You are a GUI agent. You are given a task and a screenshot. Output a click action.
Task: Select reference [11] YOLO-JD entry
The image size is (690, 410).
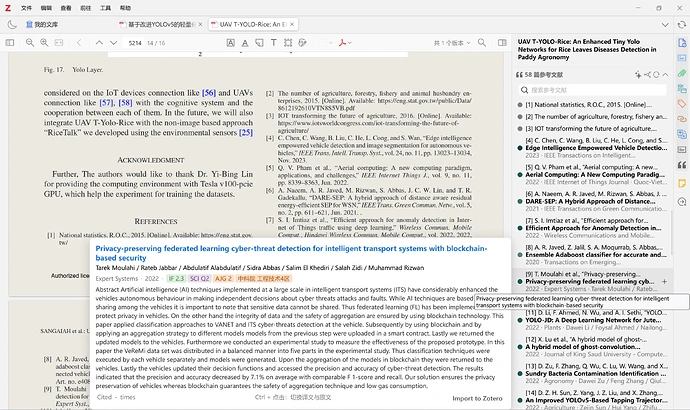592,320
